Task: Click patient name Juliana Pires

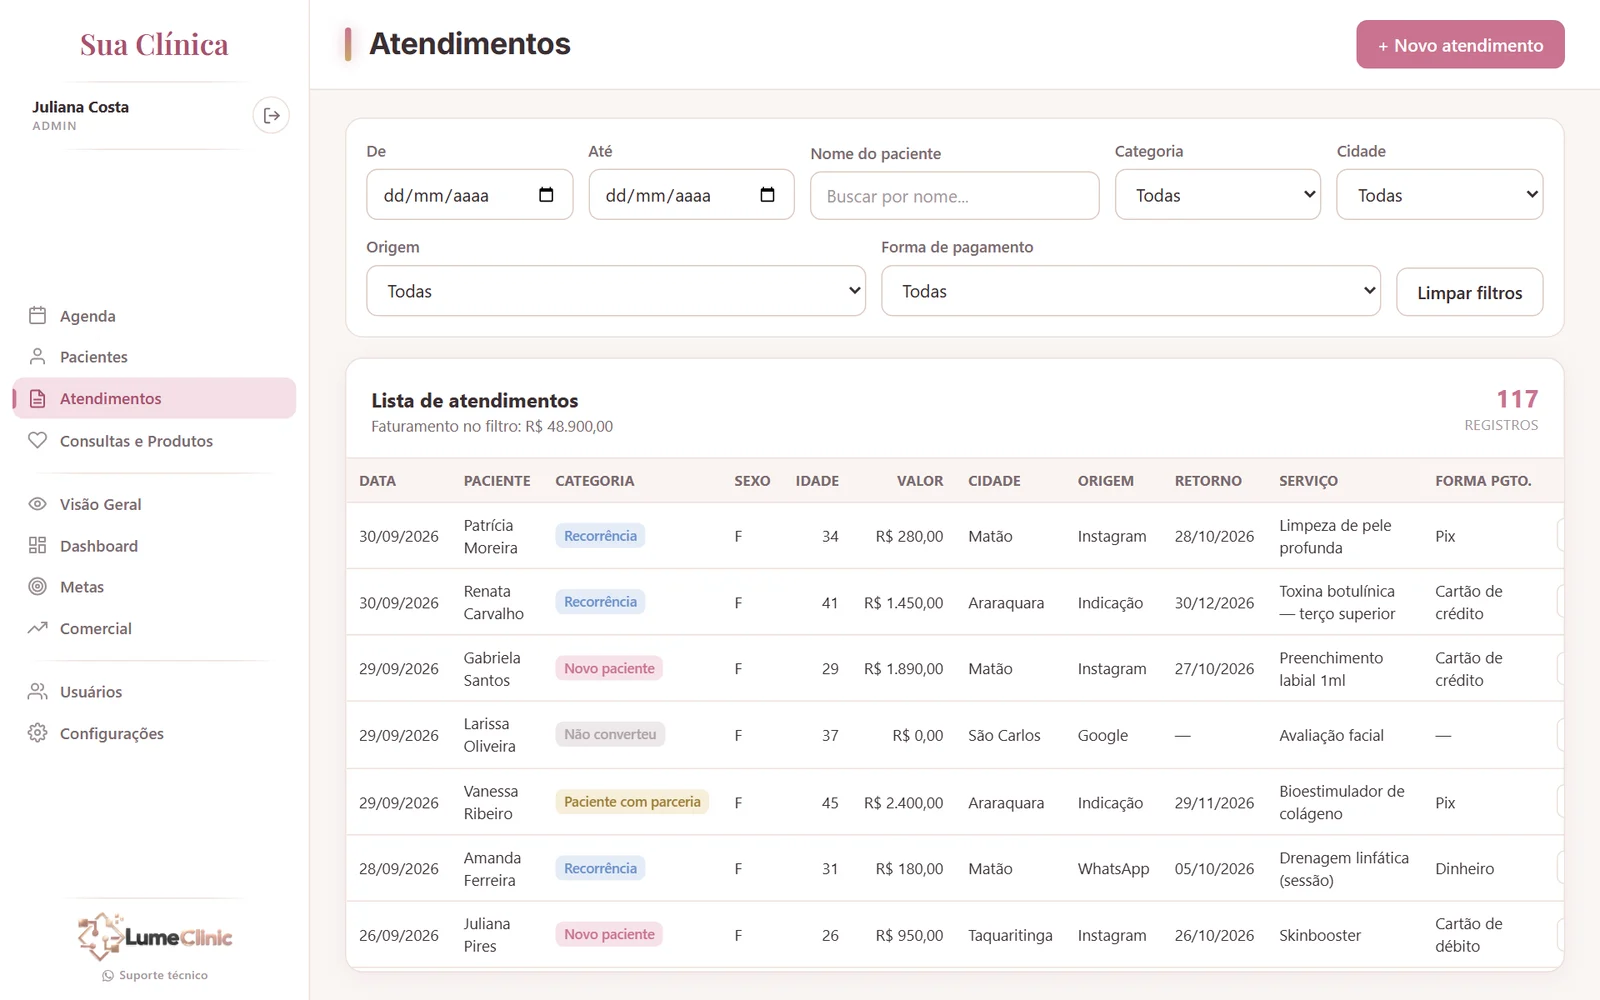Action: (487, 935)
